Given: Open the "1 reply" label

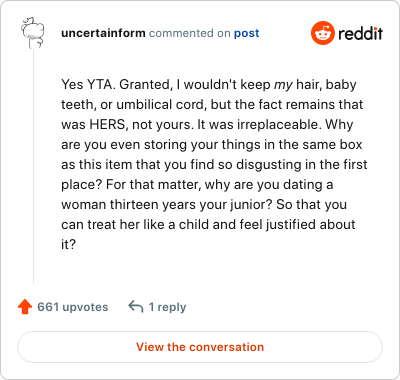Looking at the screenshot, I should pyautogui.click(x=167, y=307).
